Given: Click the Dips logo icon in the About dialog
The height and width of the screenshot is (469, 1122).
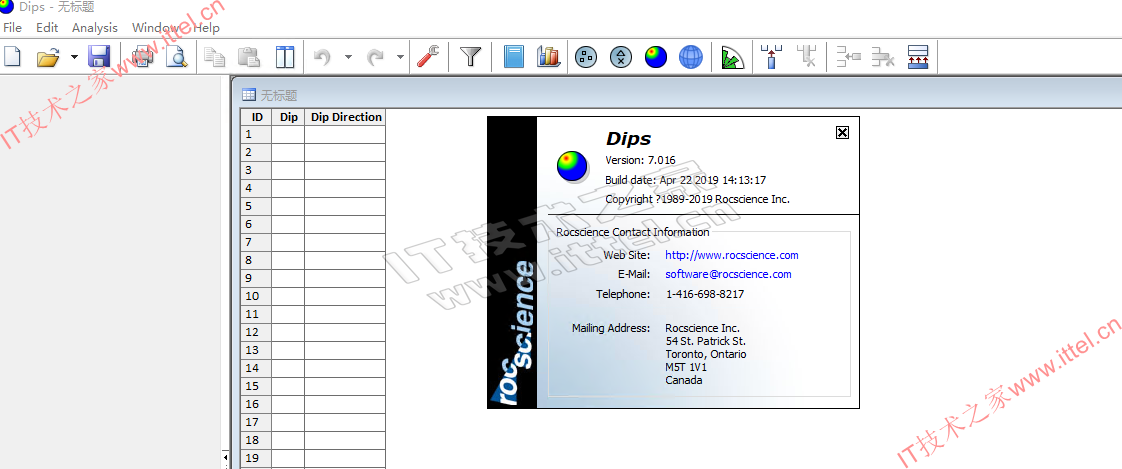Looking at the screenshot, I should (x=572, y=166).
